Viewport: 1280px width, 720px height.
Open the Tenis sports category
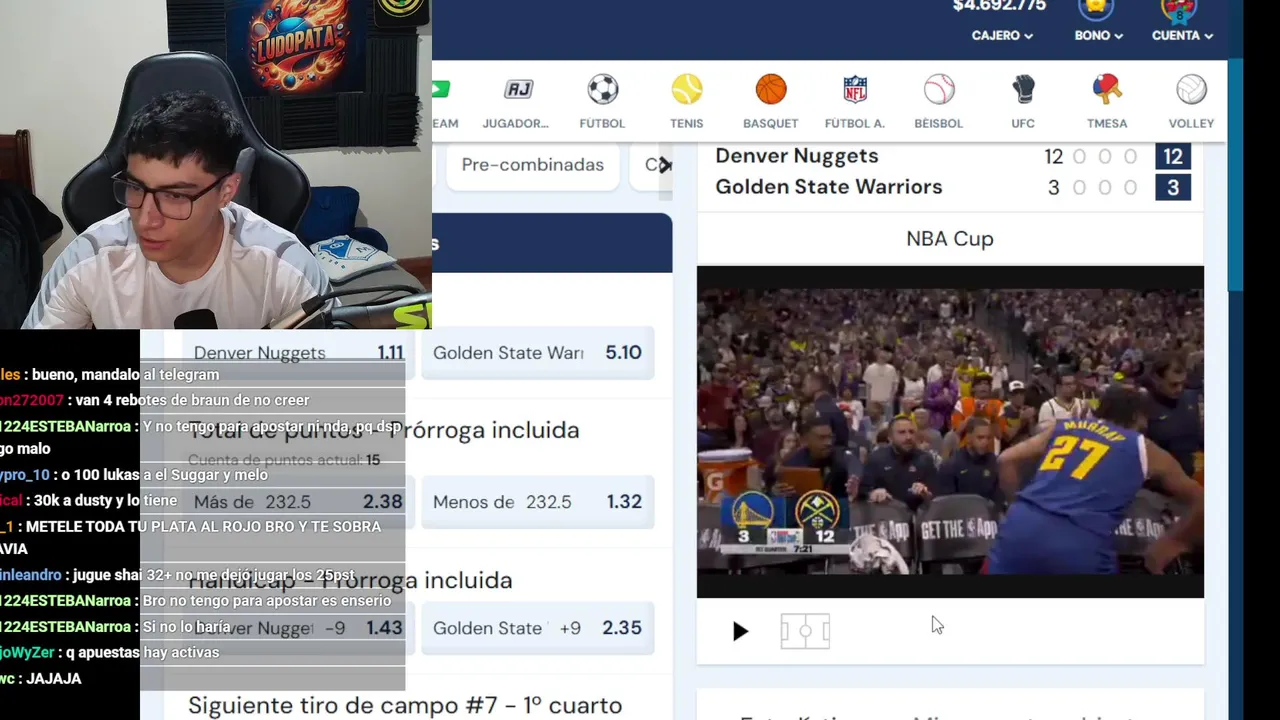686,101
